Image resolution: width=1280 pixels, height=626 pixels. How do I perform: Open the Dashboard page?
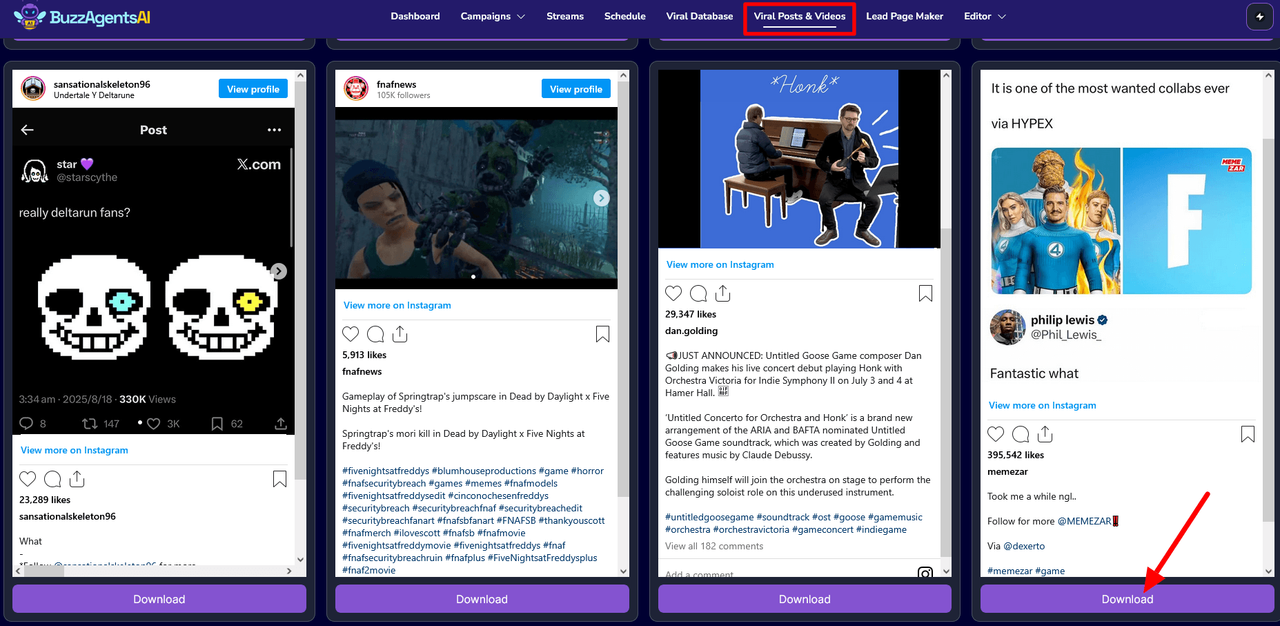(415, 16)
